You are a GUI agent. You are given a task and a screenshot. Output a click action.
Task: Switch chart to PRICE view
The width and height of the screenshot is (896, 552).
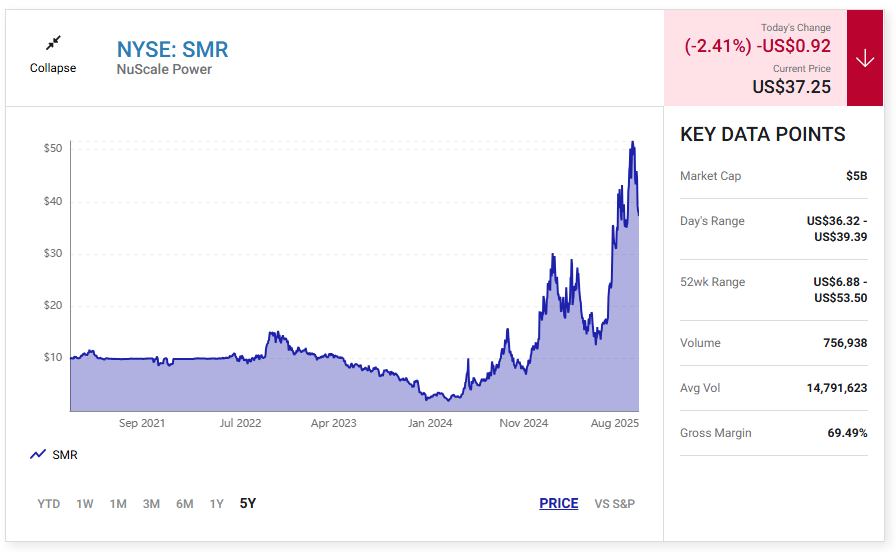(x=559, y=503)
